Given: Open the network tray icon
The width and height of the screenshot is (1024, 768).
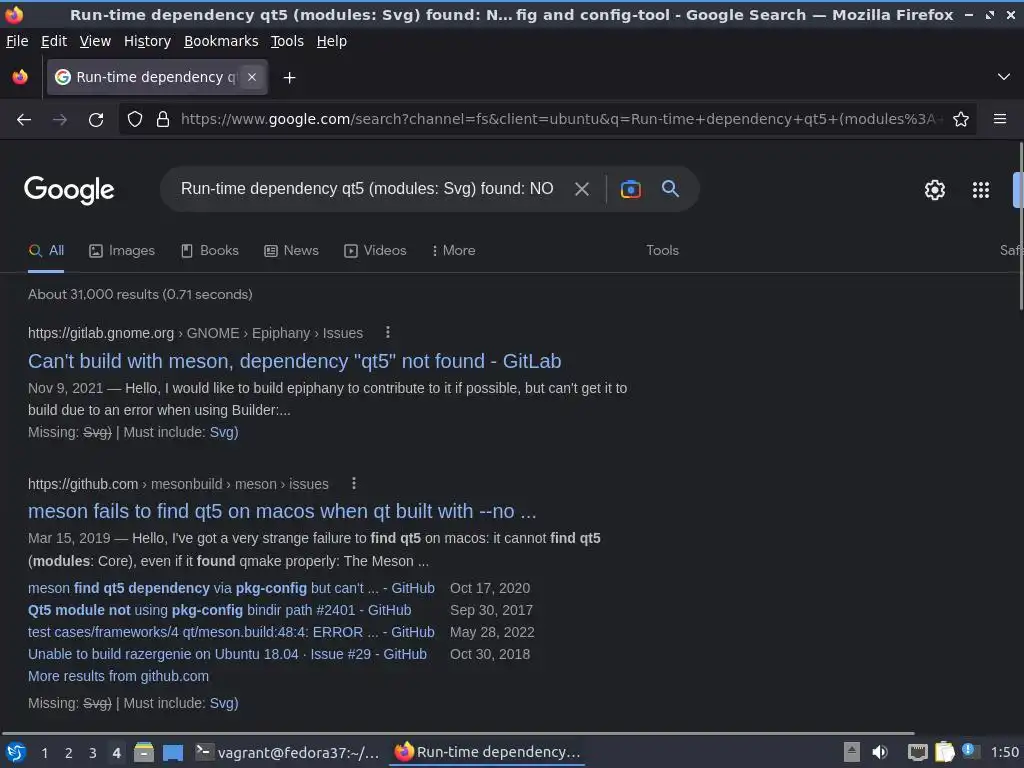Looking at the screenshot, I should pyautogui.click(x=917, y=753).
